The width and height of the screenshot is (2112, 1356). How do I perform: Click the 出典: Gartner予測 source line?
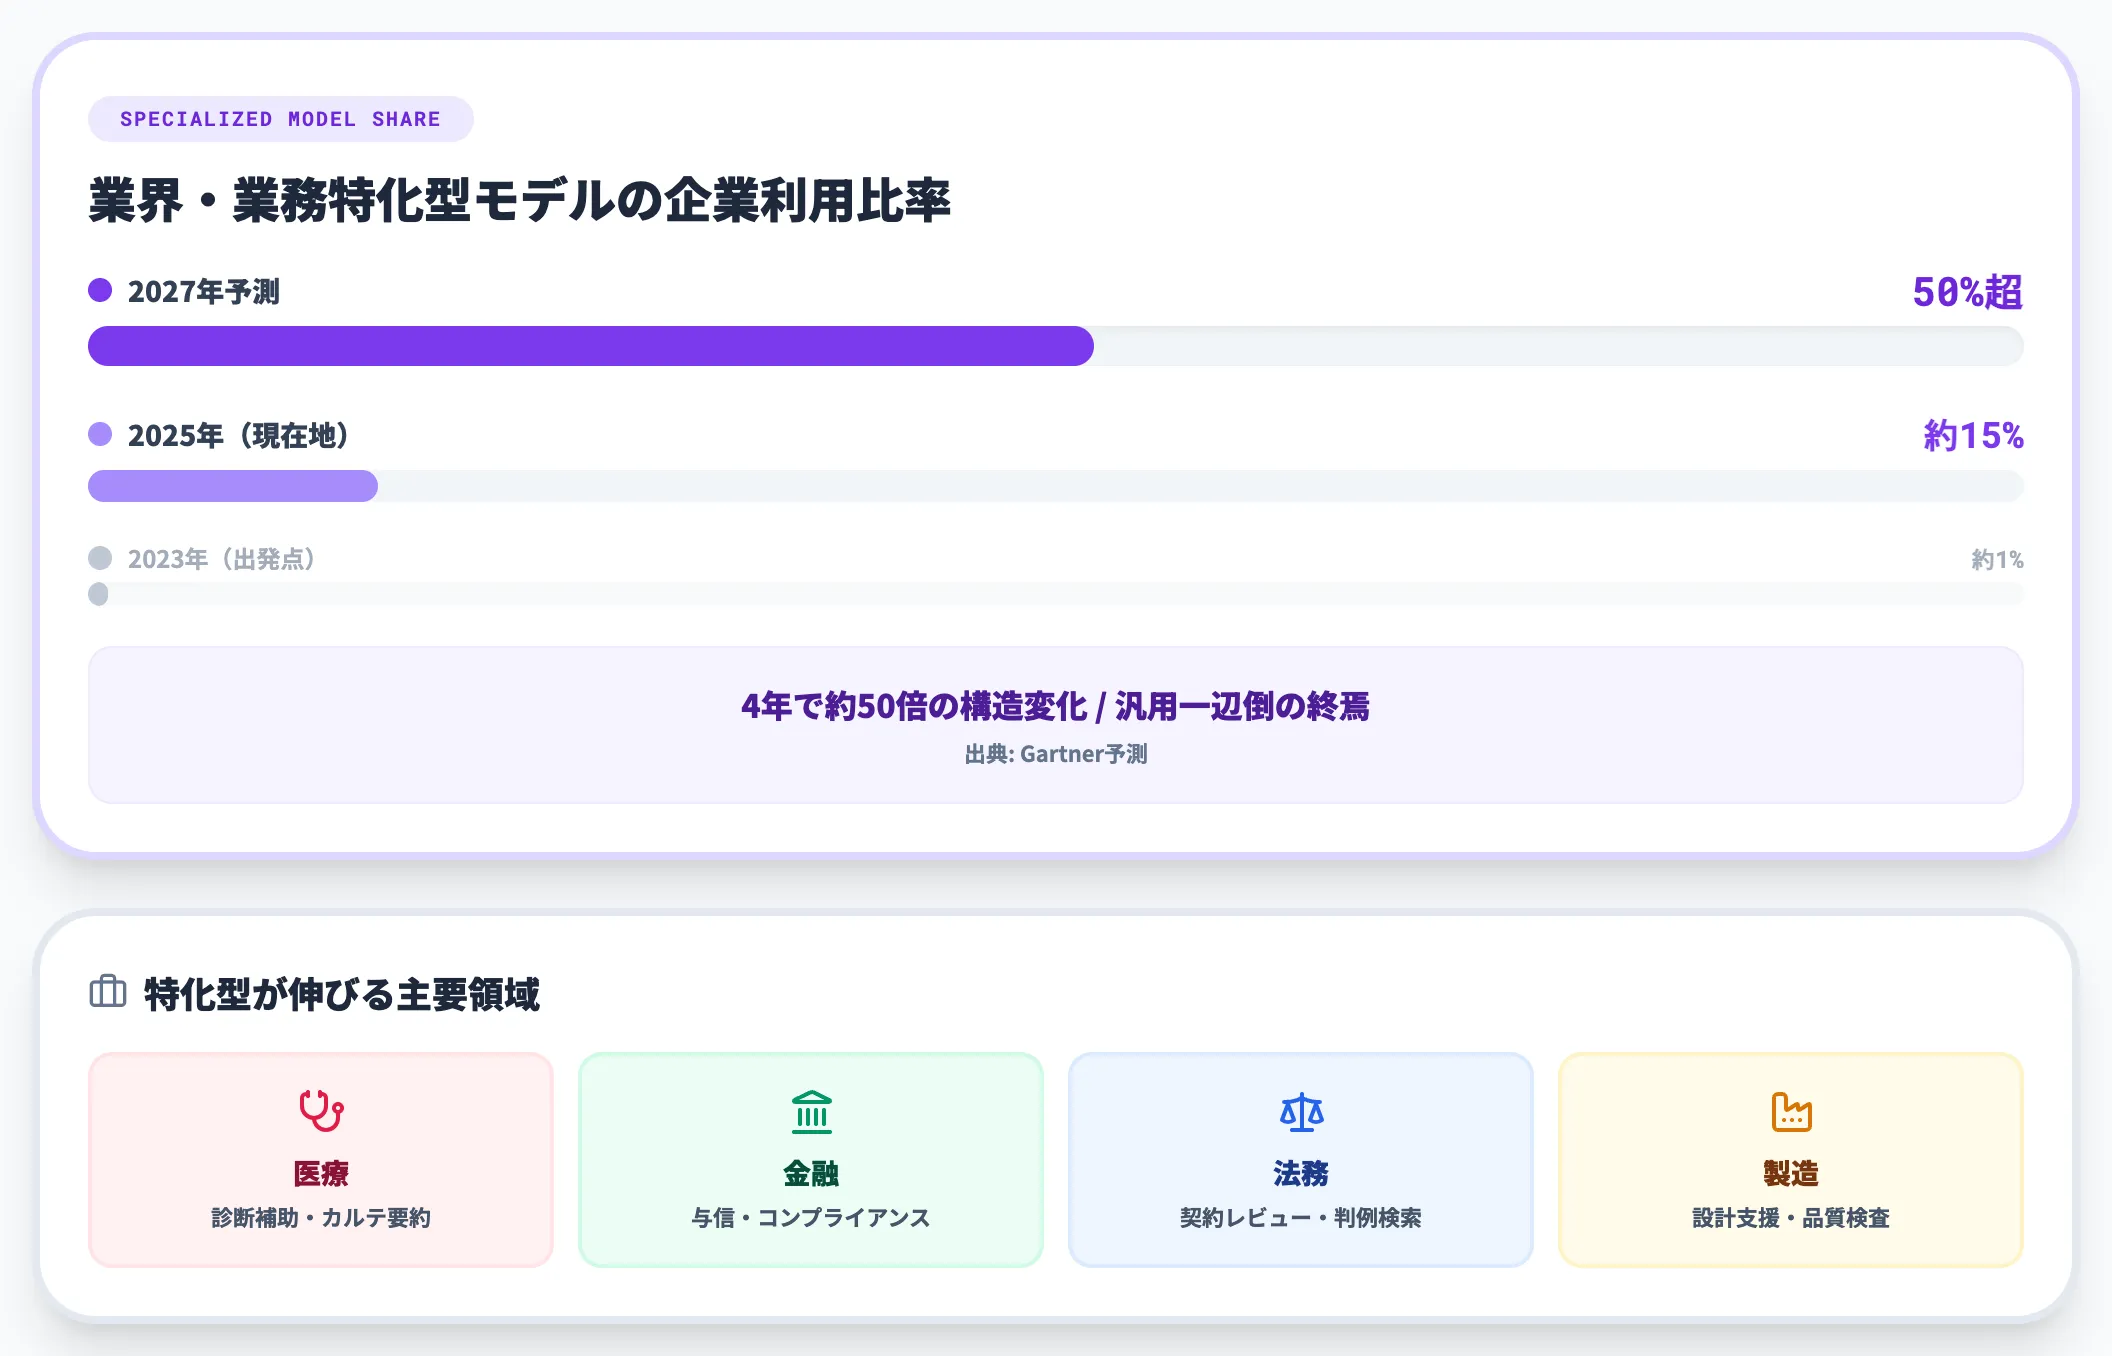point(1056,754)
